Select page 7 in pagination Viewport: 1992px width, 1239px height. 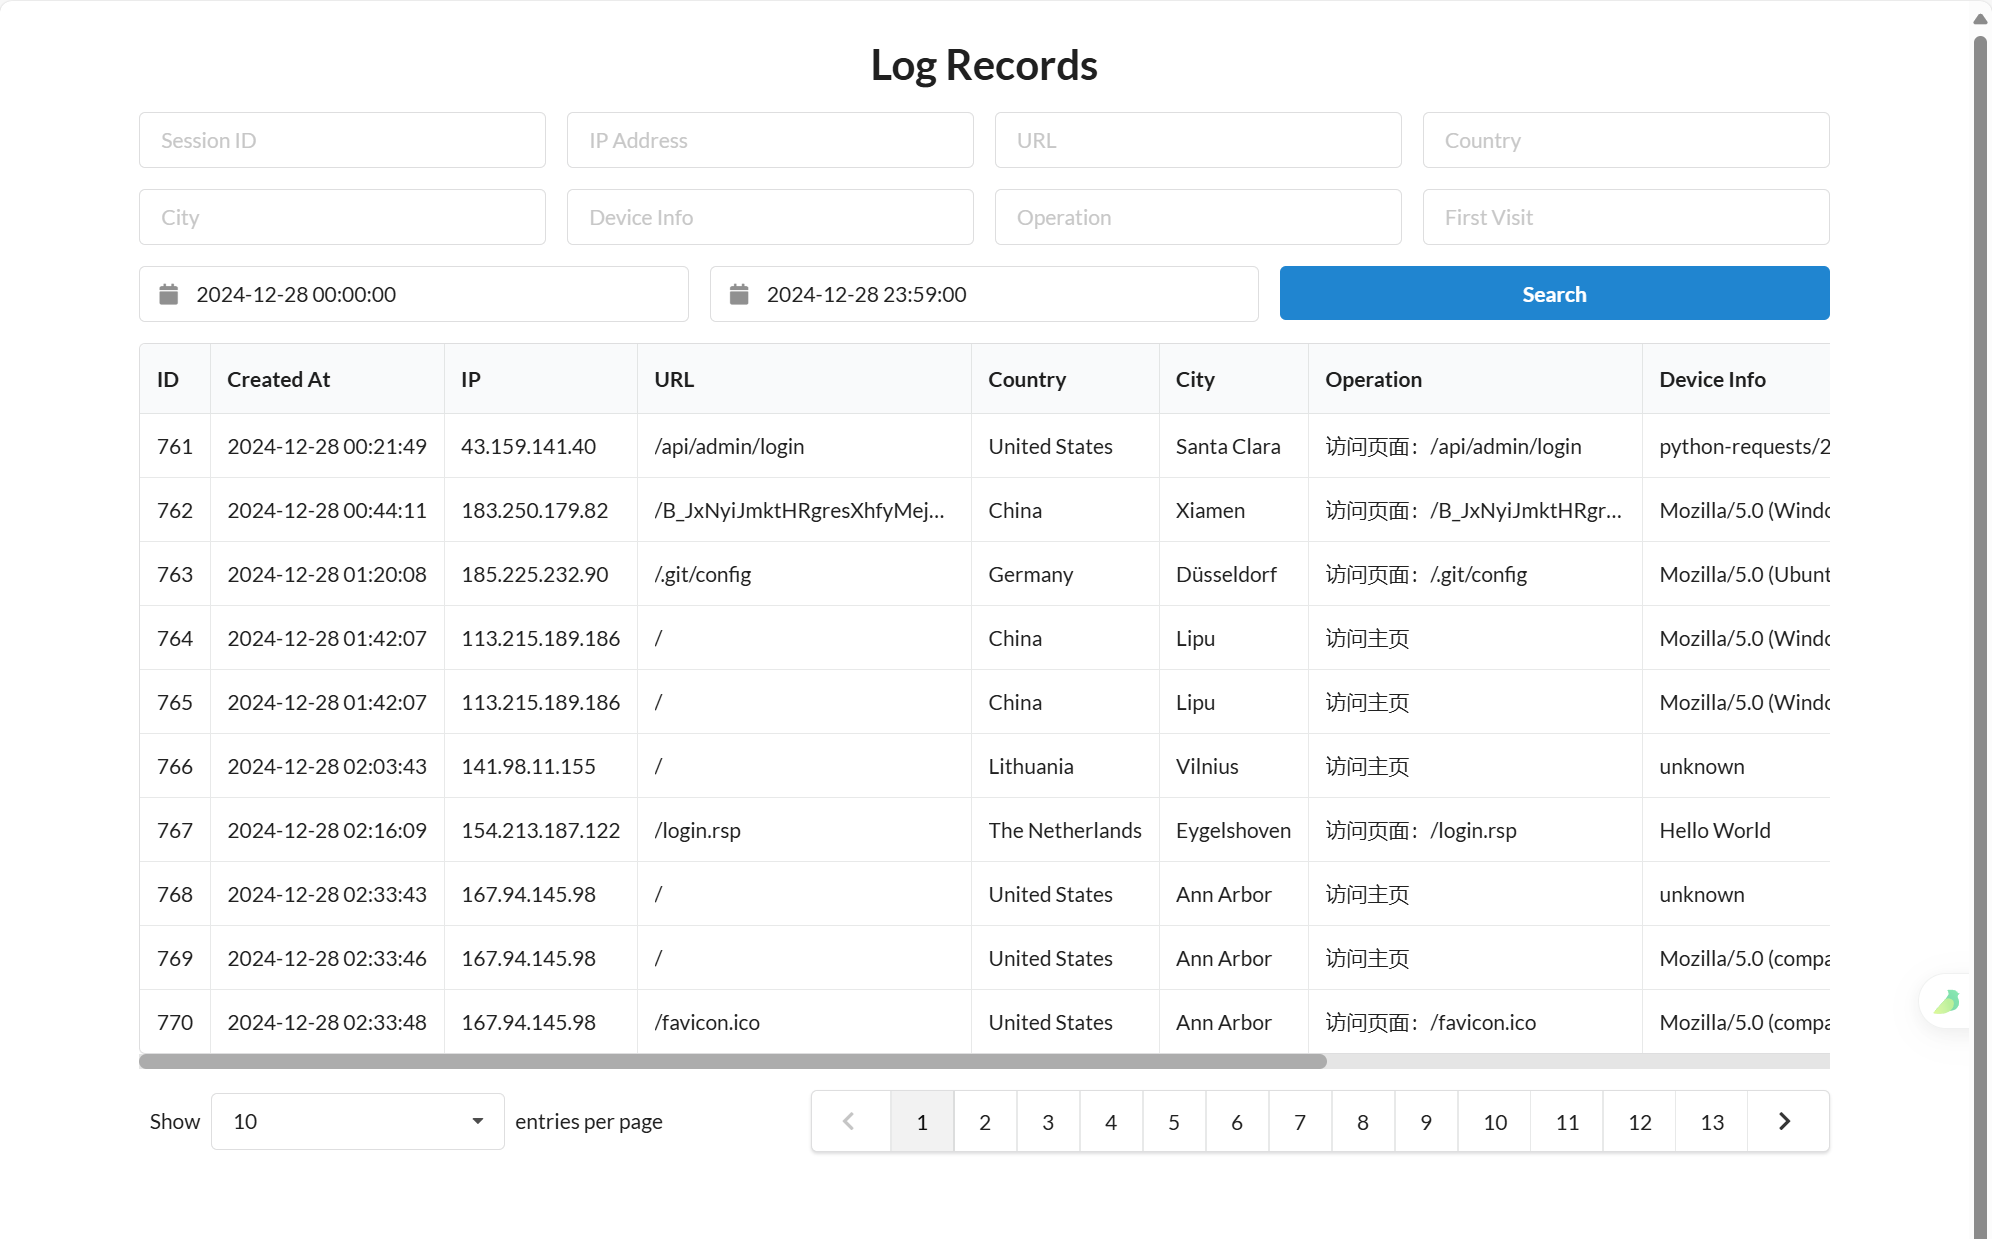[x=1300, y=1121]
